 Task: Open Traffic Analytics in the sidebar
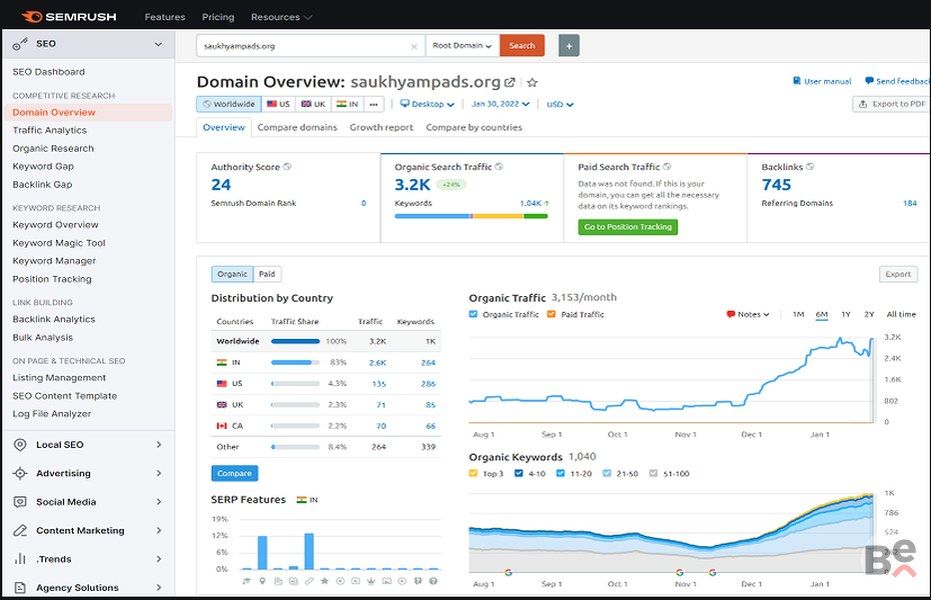(50, 130)
